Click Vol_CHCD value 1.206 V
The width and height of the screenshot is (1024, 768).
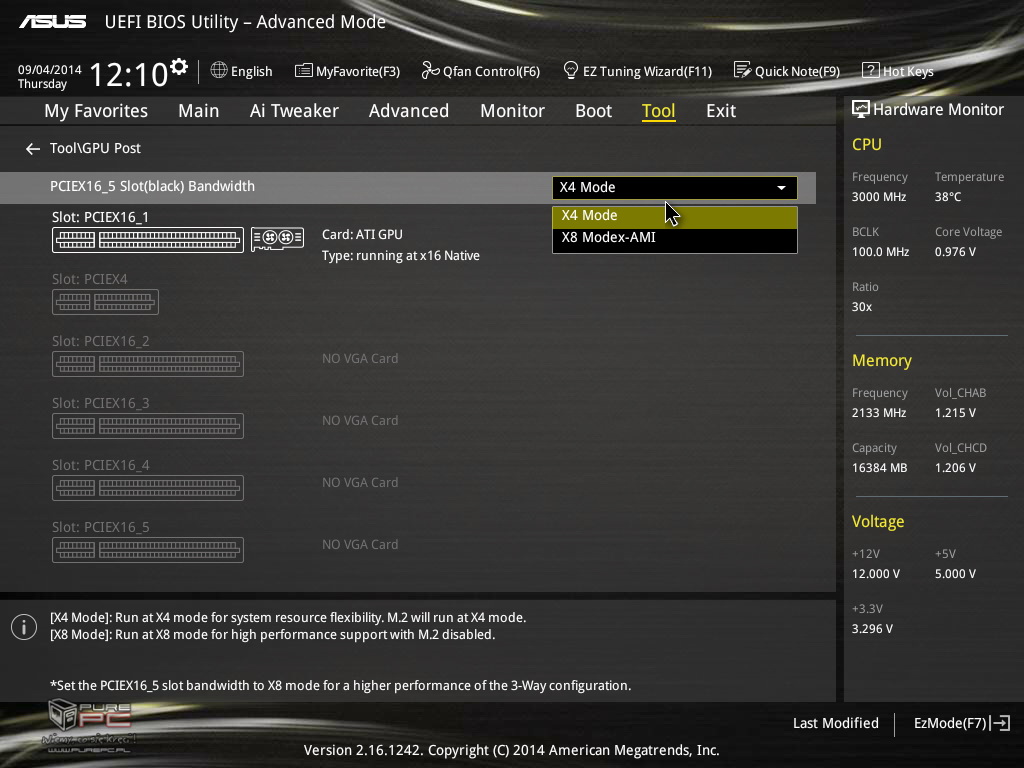click(x=955, y=468)
